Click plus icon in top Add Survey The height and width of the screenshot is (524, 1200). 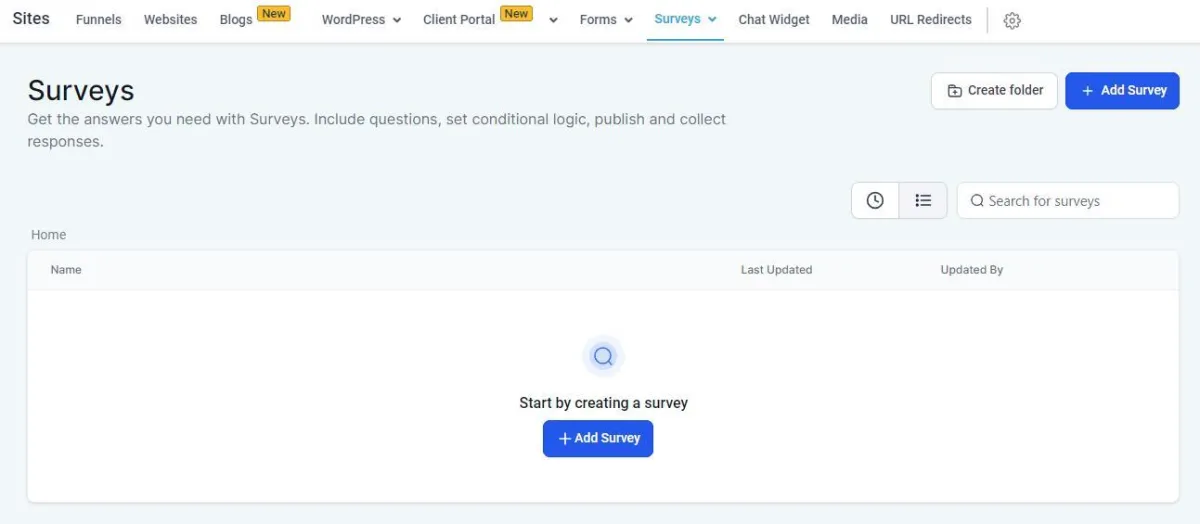pyautogui.click(x=1088, y=90)
